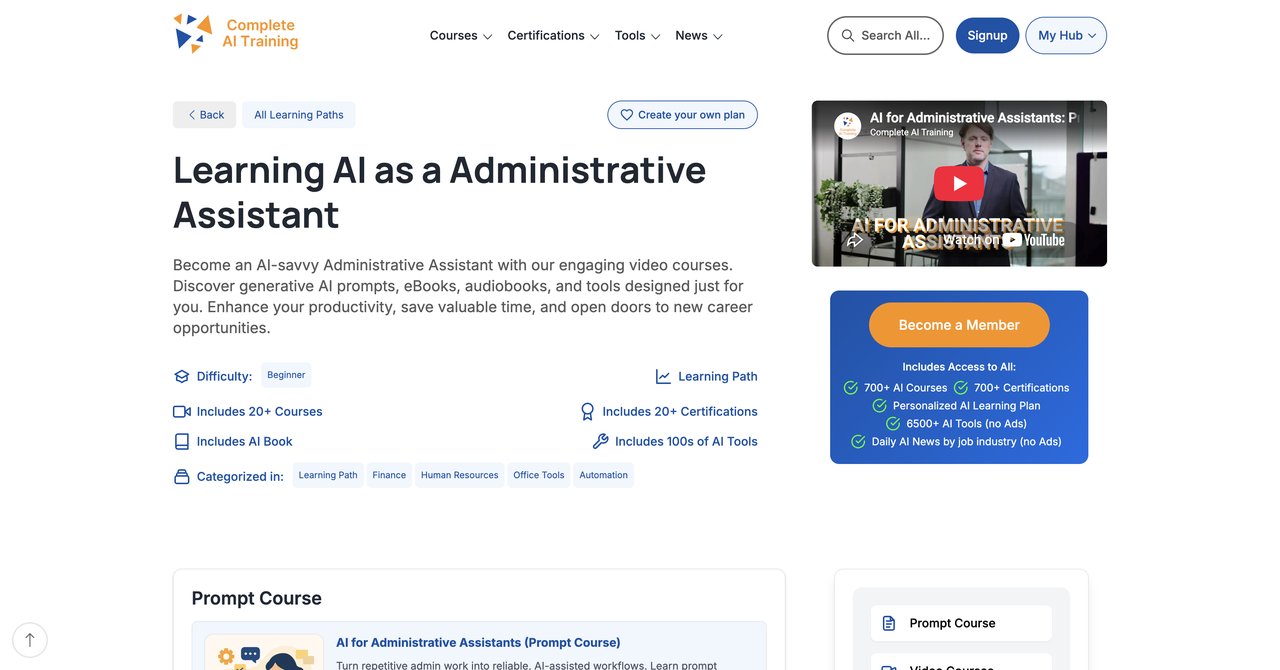Click the book icon beside Includes AI Book
The height and width of the screenshot is (670, 1280).
point(181,442)
